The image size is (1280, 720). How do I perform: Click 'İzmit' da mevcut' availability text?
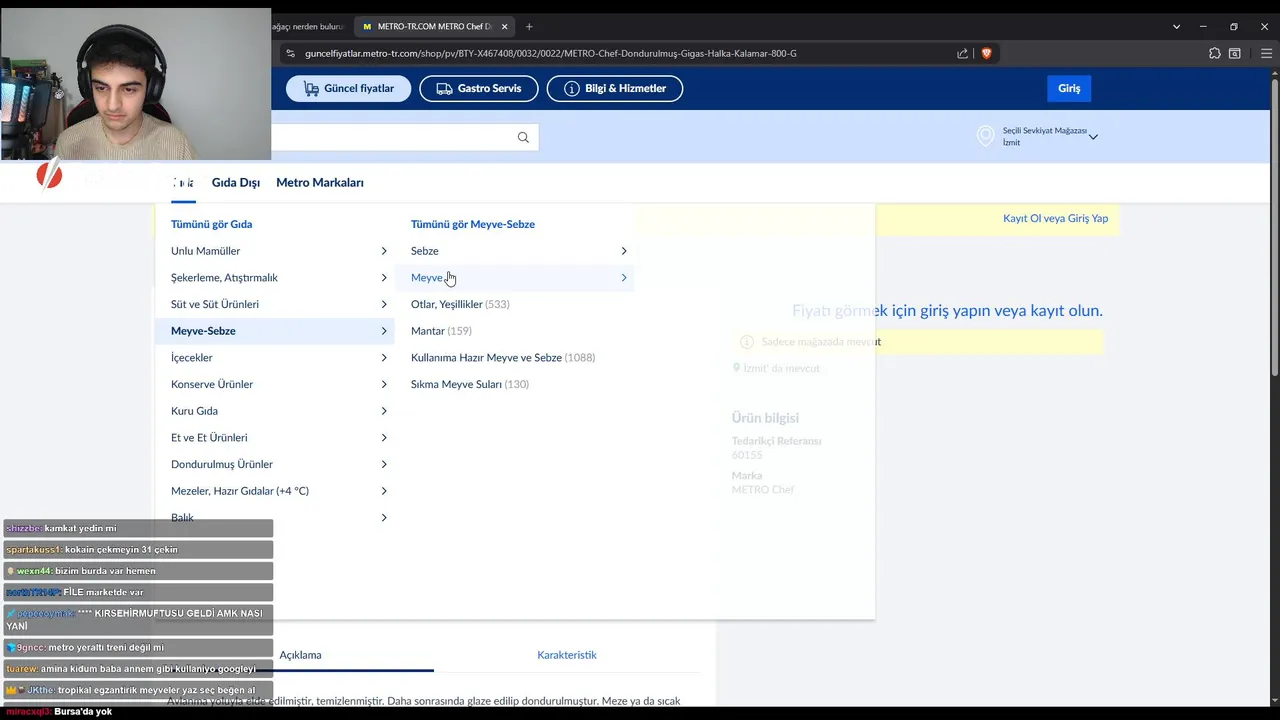pos(781,368)
